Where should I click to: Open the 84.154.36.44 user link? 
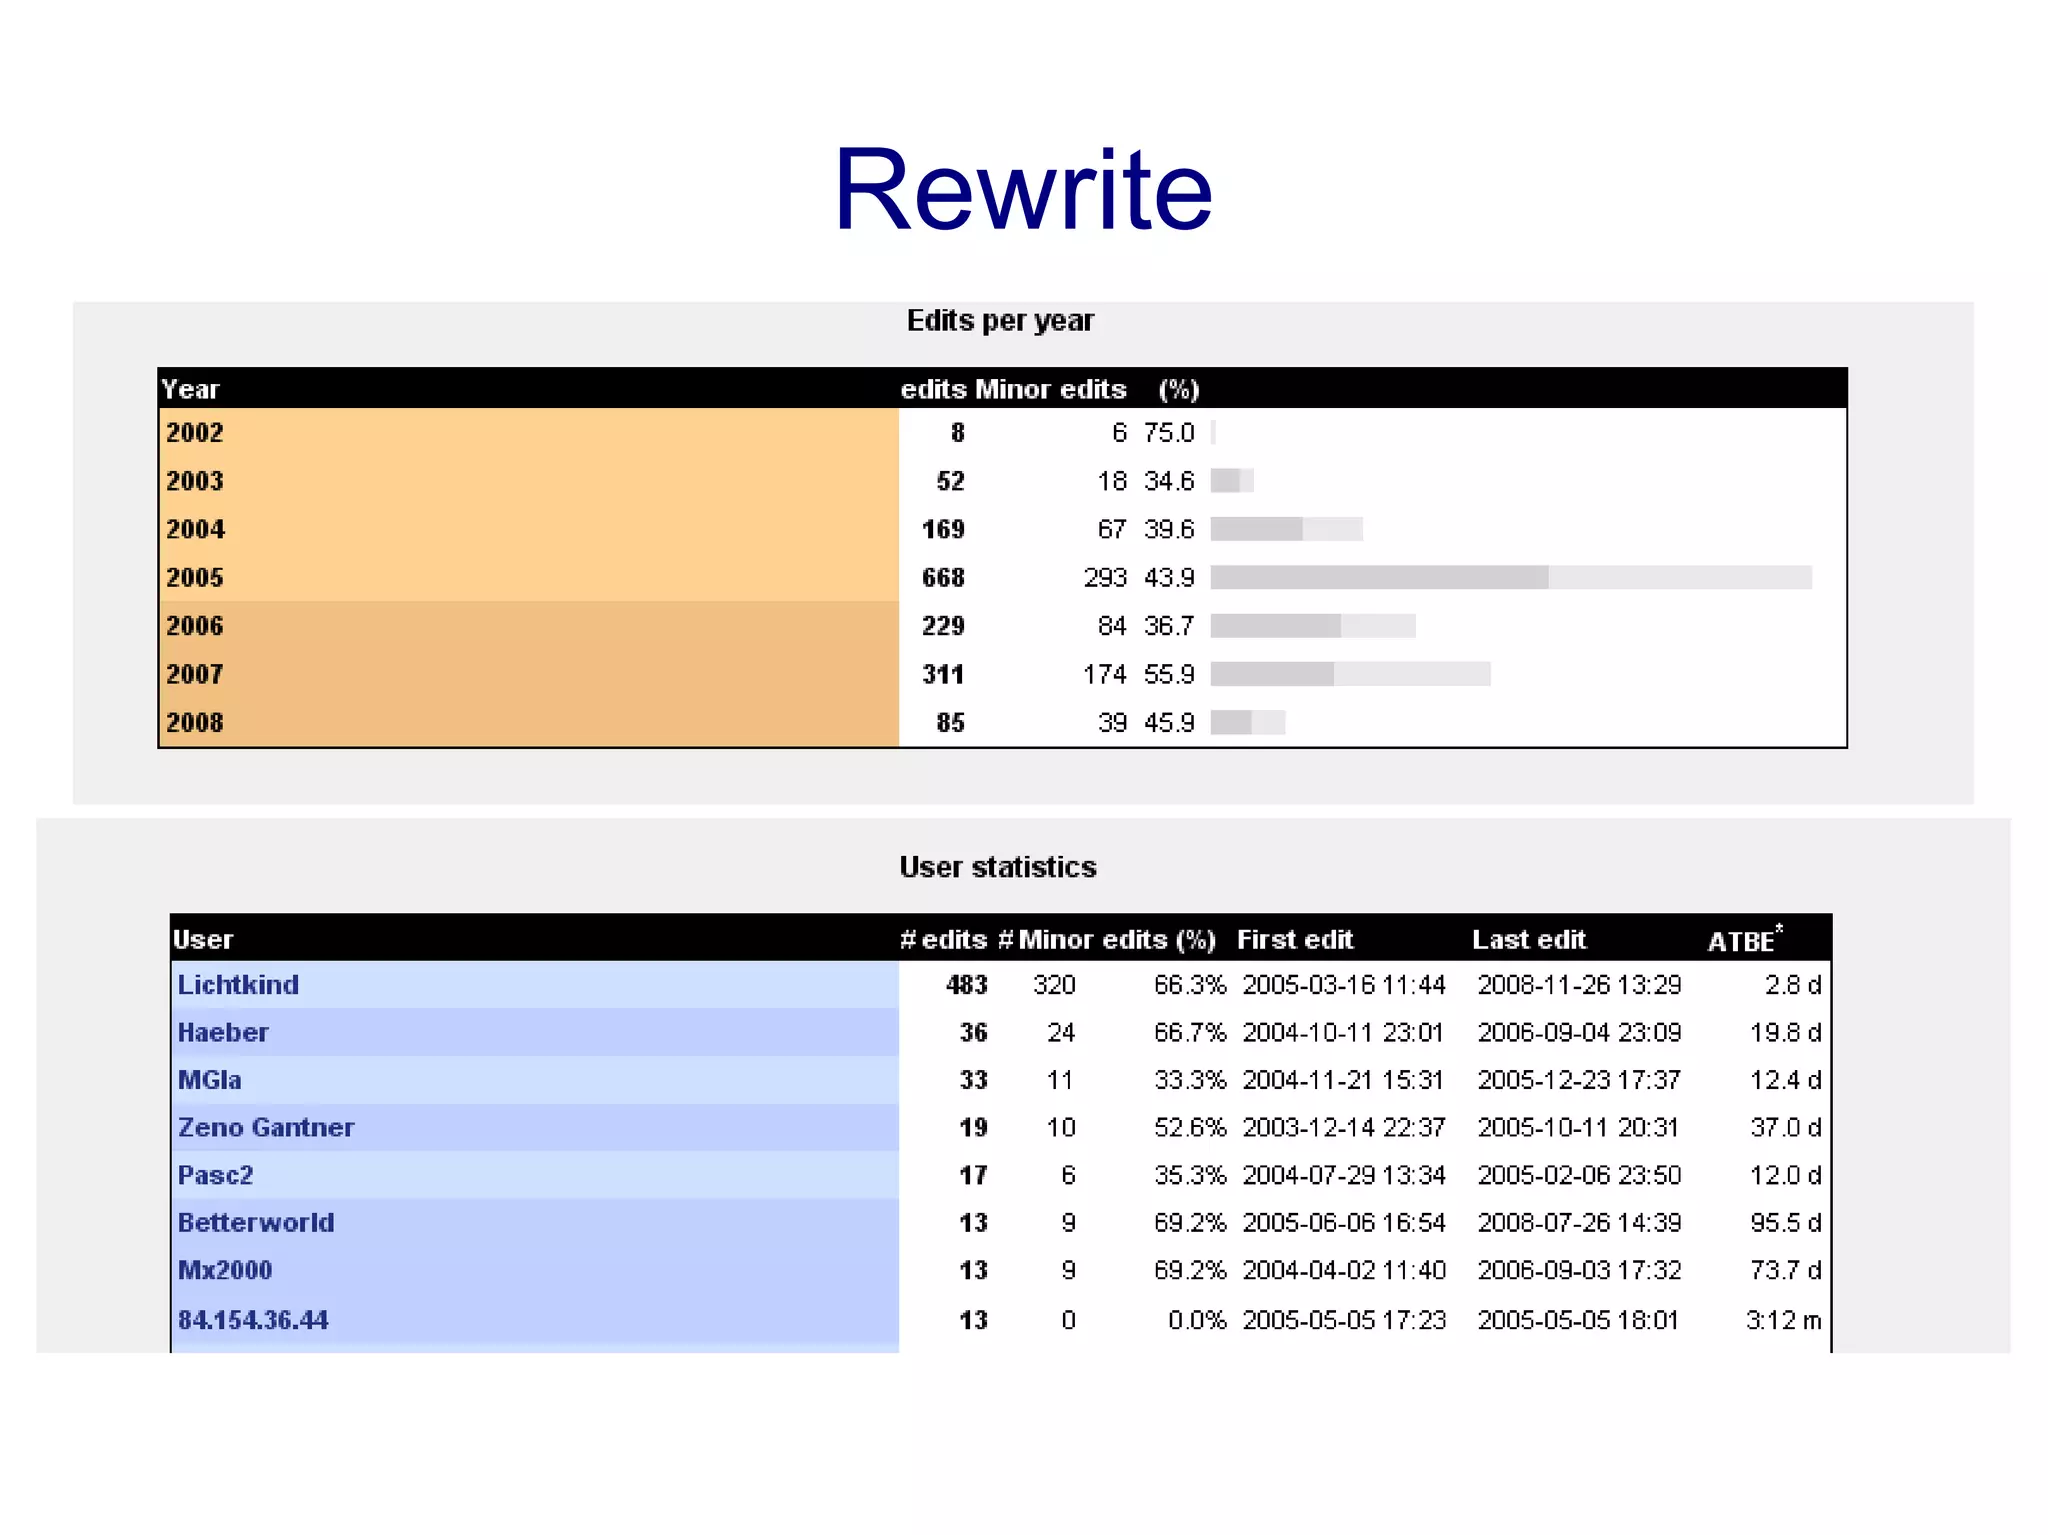pyautogui.click(x=253, y=1320)
